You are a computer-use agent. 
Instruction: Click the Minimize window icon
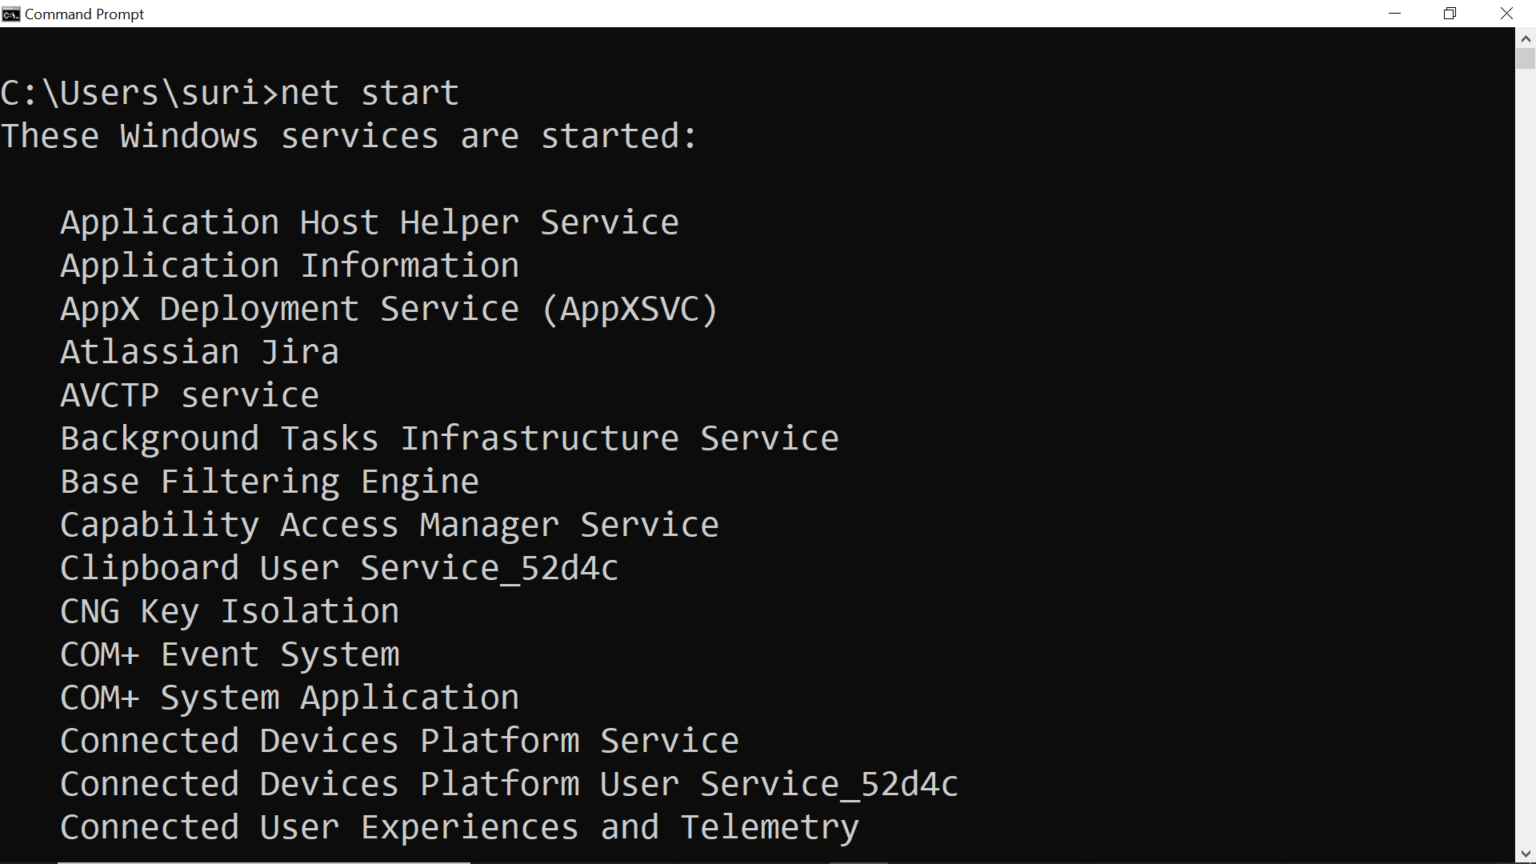coord(1396,13)
